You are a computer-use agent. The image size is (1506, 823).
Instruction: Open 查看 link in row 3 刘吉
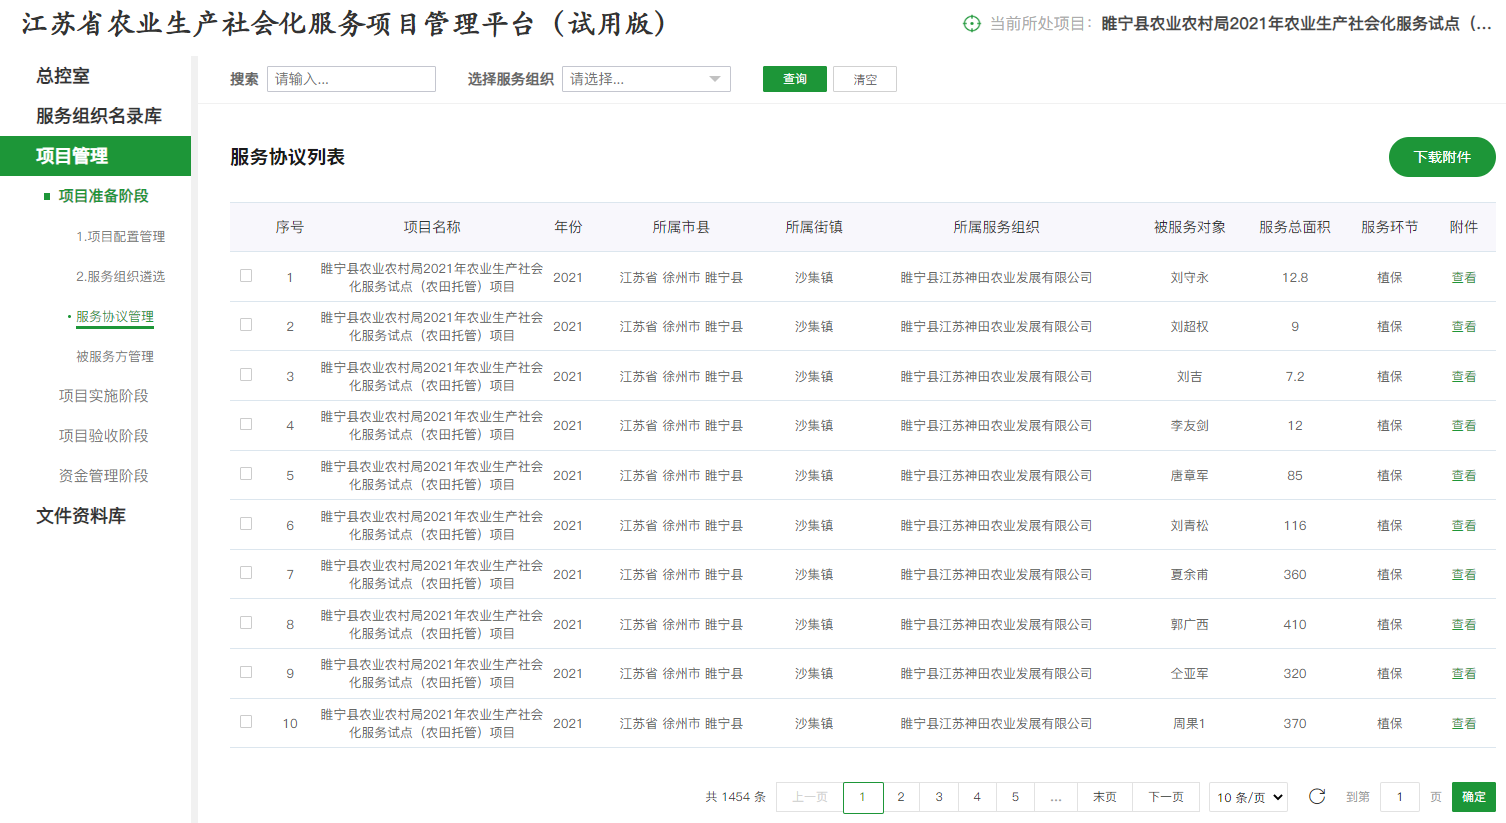click(1464, 376)
